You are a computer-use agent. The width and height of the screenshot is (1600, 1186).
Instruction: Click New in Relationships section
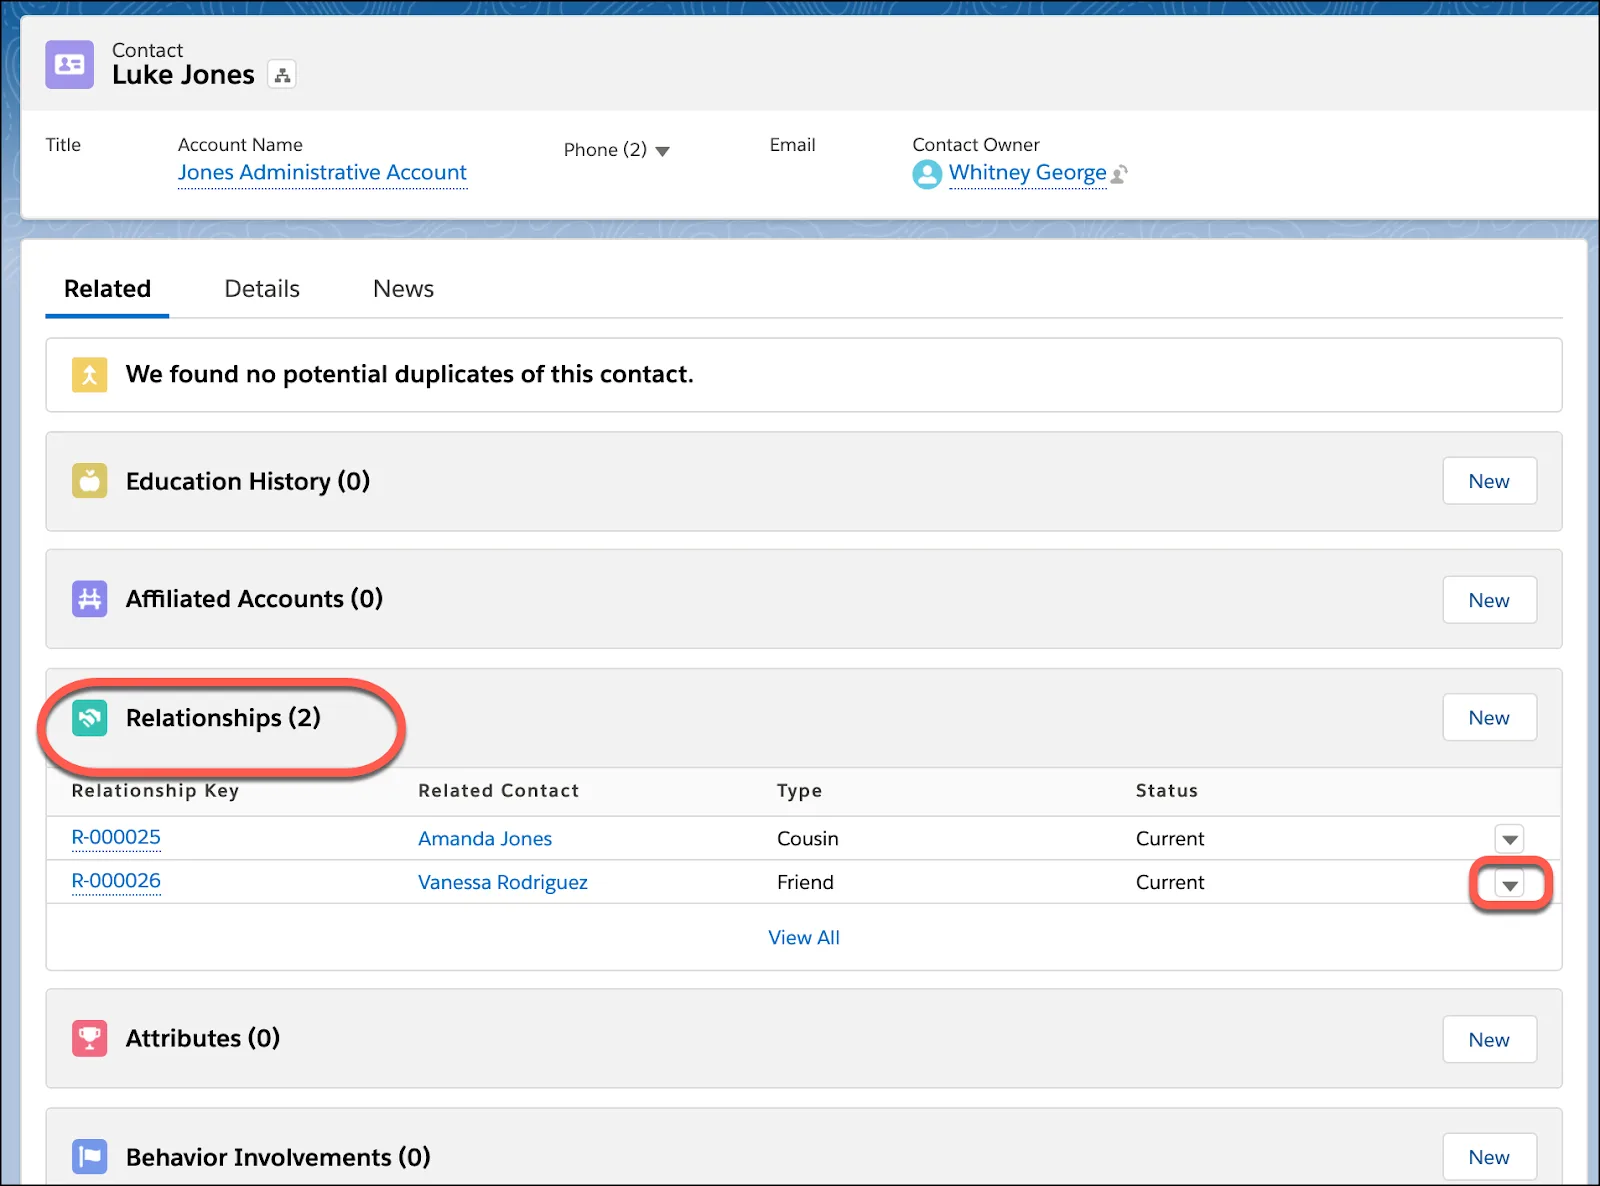tap(1489, 718)
